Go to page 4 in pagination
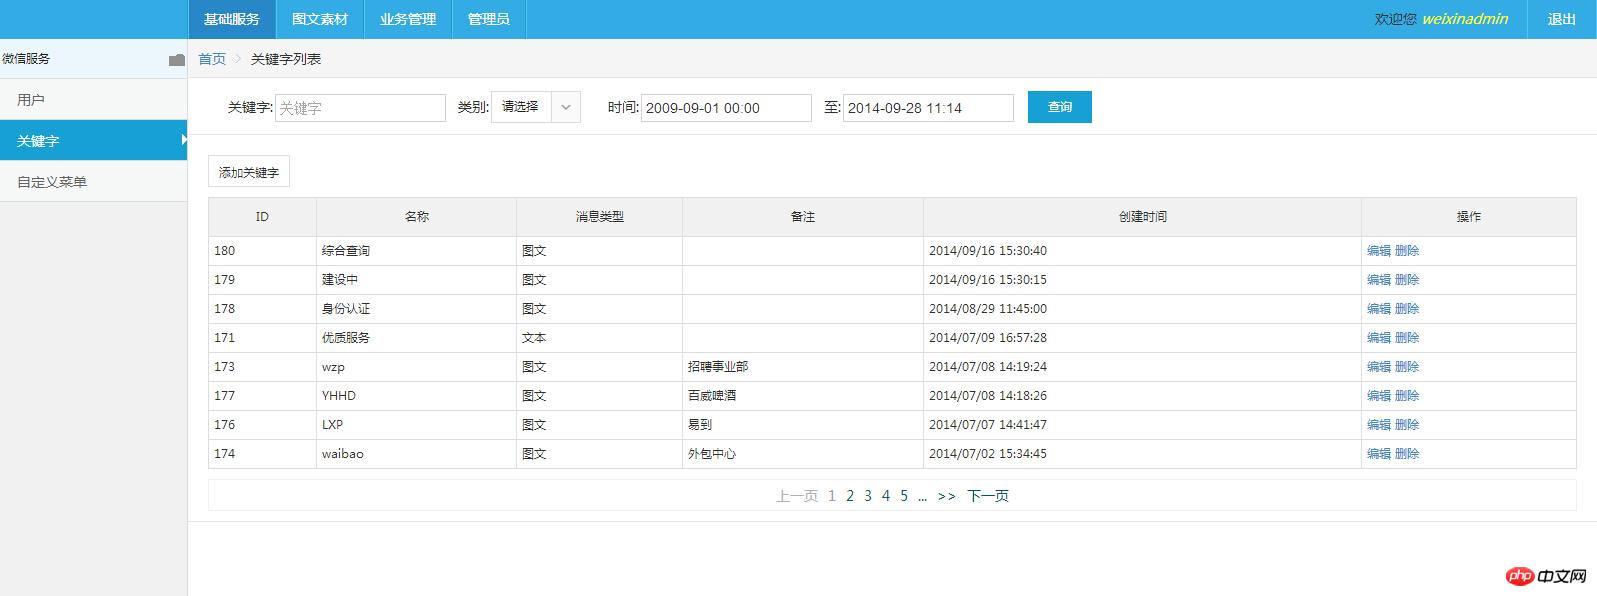Screen dimensions: 1597x596 coord(886,496)
